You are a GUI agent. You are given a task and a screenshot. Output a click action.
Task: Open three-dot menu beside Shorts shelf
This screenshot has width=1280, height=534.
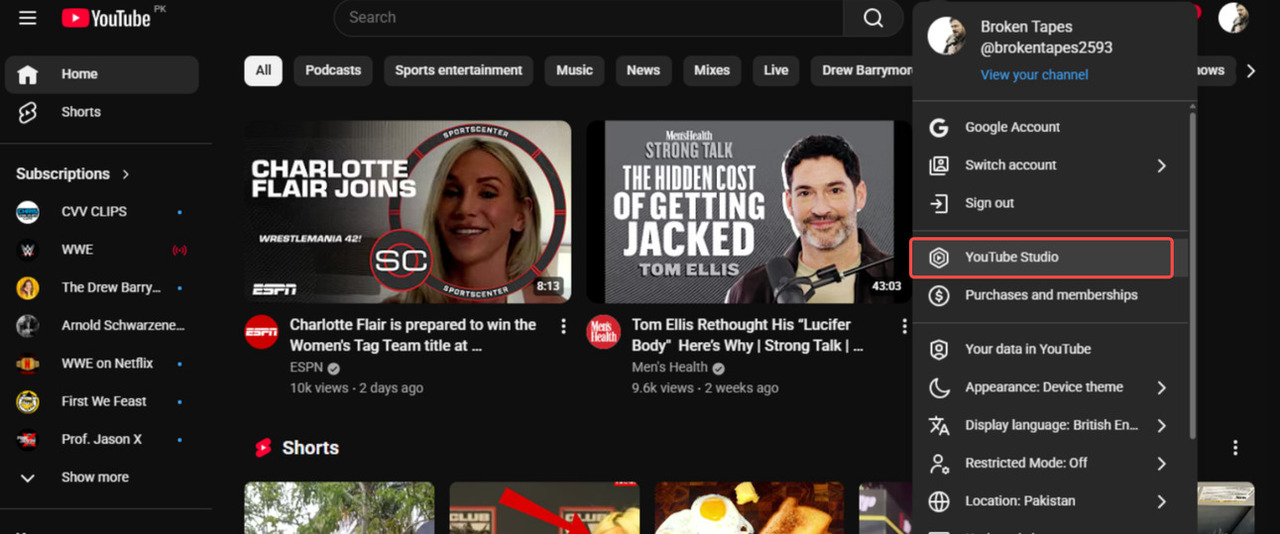tap(1235, 448)
